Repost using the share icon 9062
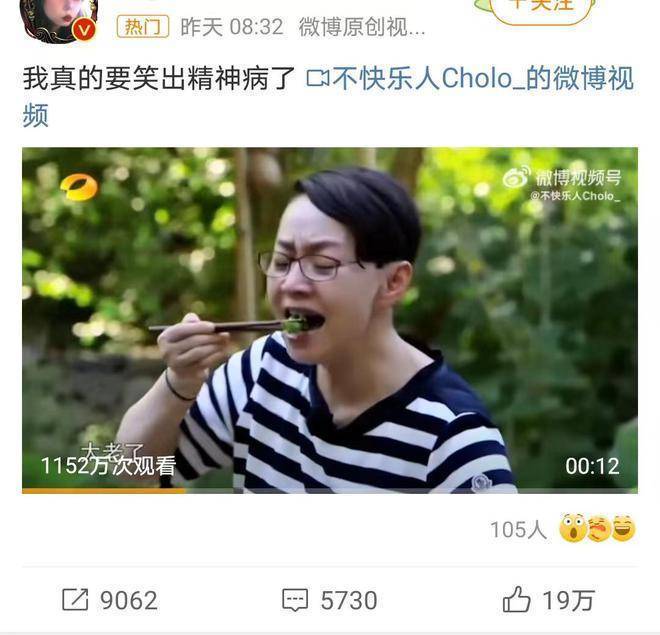The width and height of the screenshot is (660, 635). pos(110,600)
